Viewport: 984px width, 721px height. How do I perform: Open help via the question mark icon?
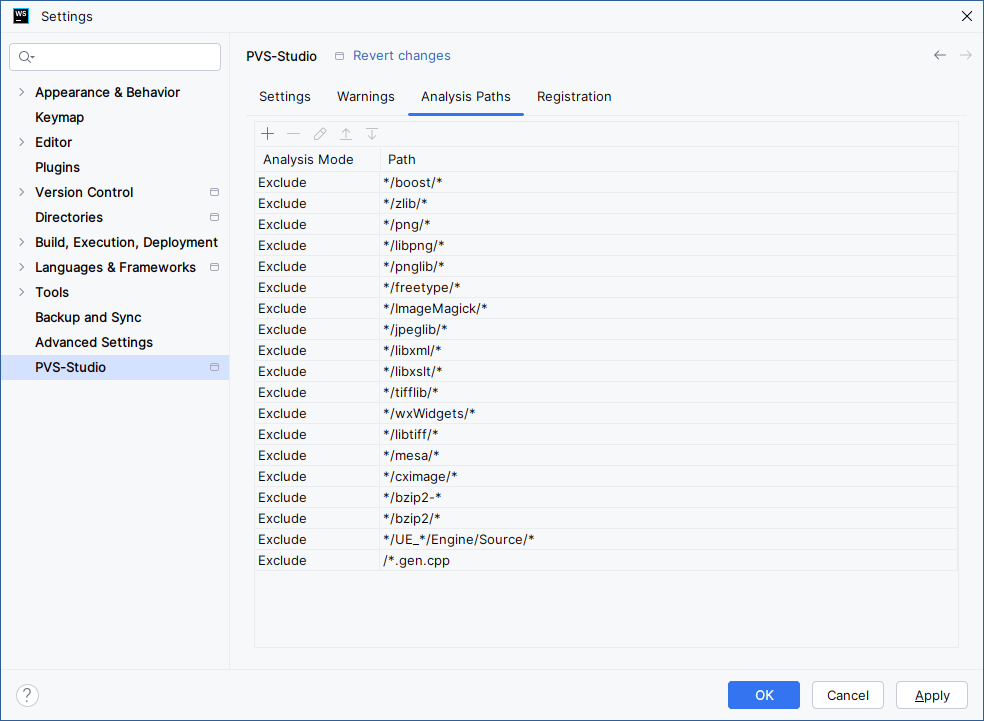tap(27, 695)
